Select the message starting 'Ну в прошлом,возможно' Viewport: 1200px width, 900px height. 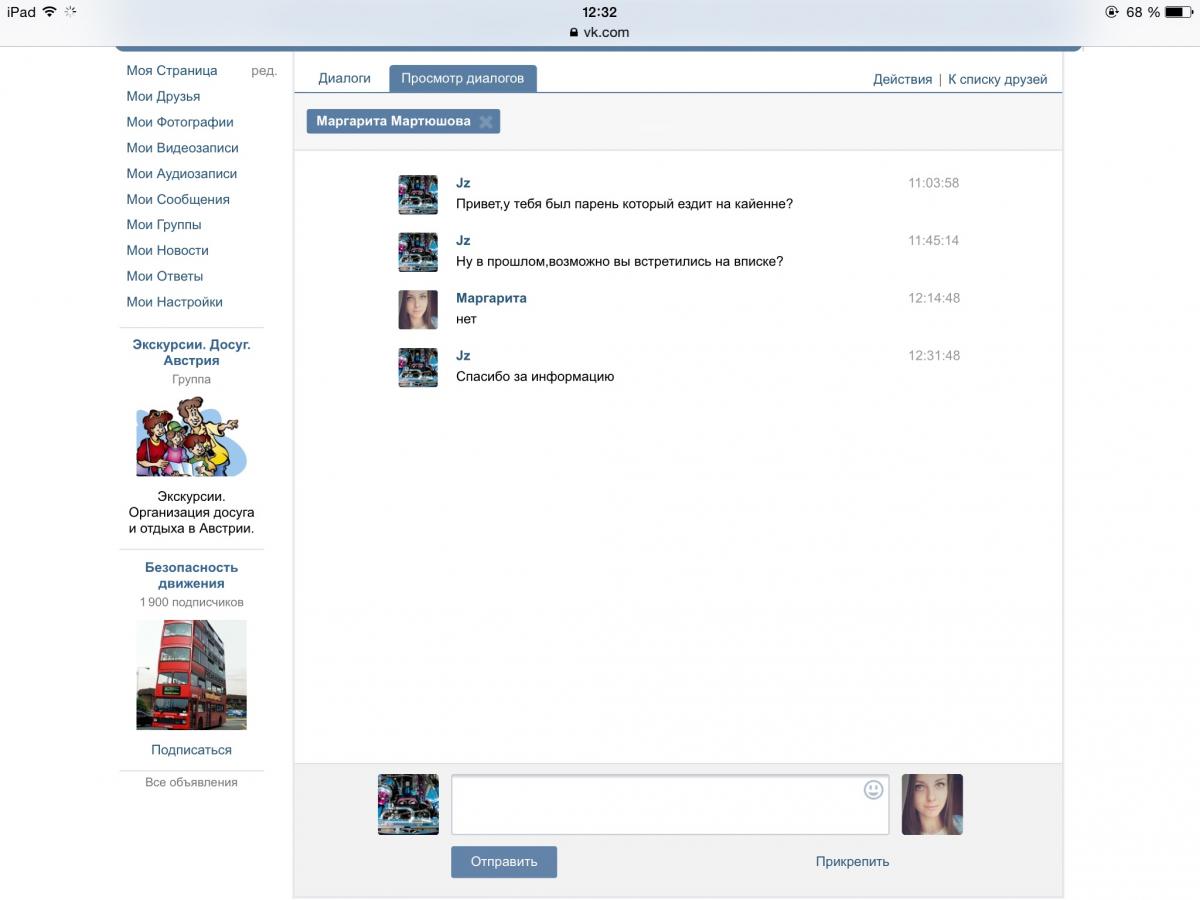point(619,262)
